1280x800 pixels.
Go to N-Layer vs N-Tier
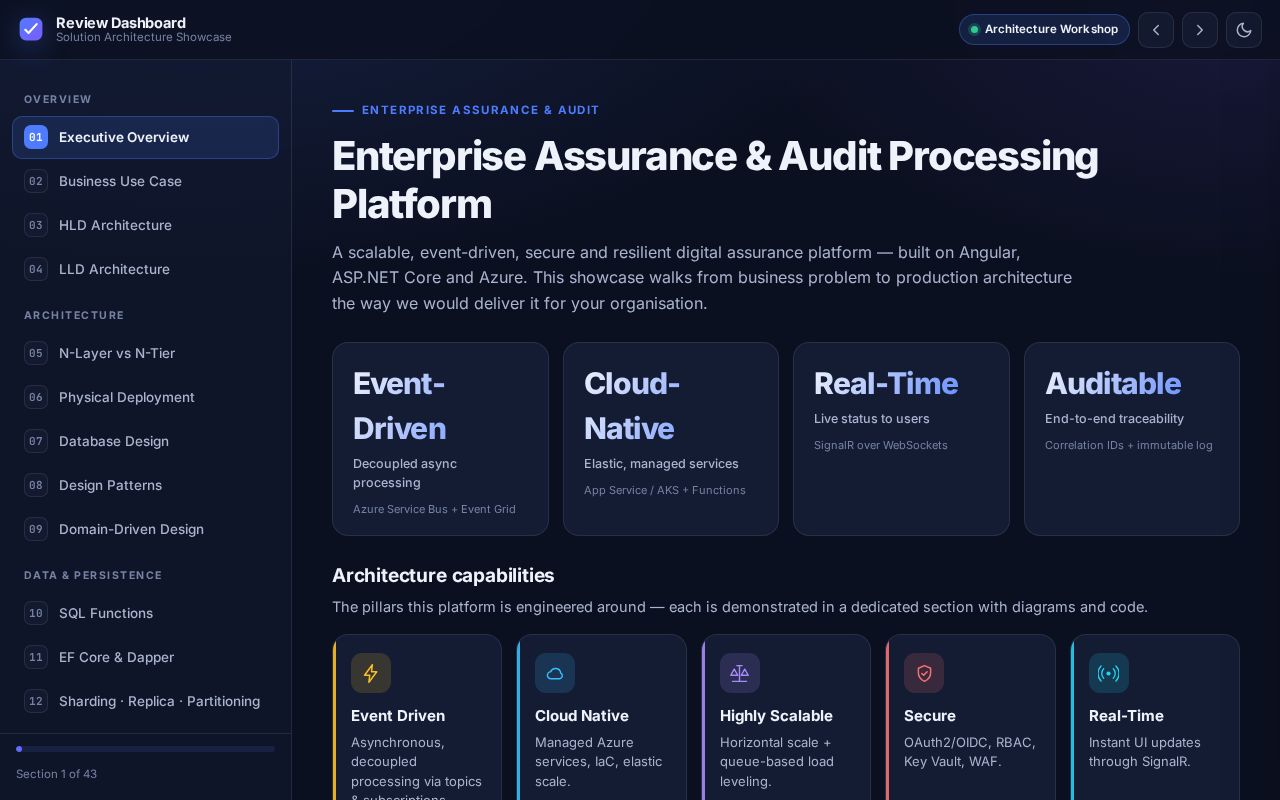[145, 353]
